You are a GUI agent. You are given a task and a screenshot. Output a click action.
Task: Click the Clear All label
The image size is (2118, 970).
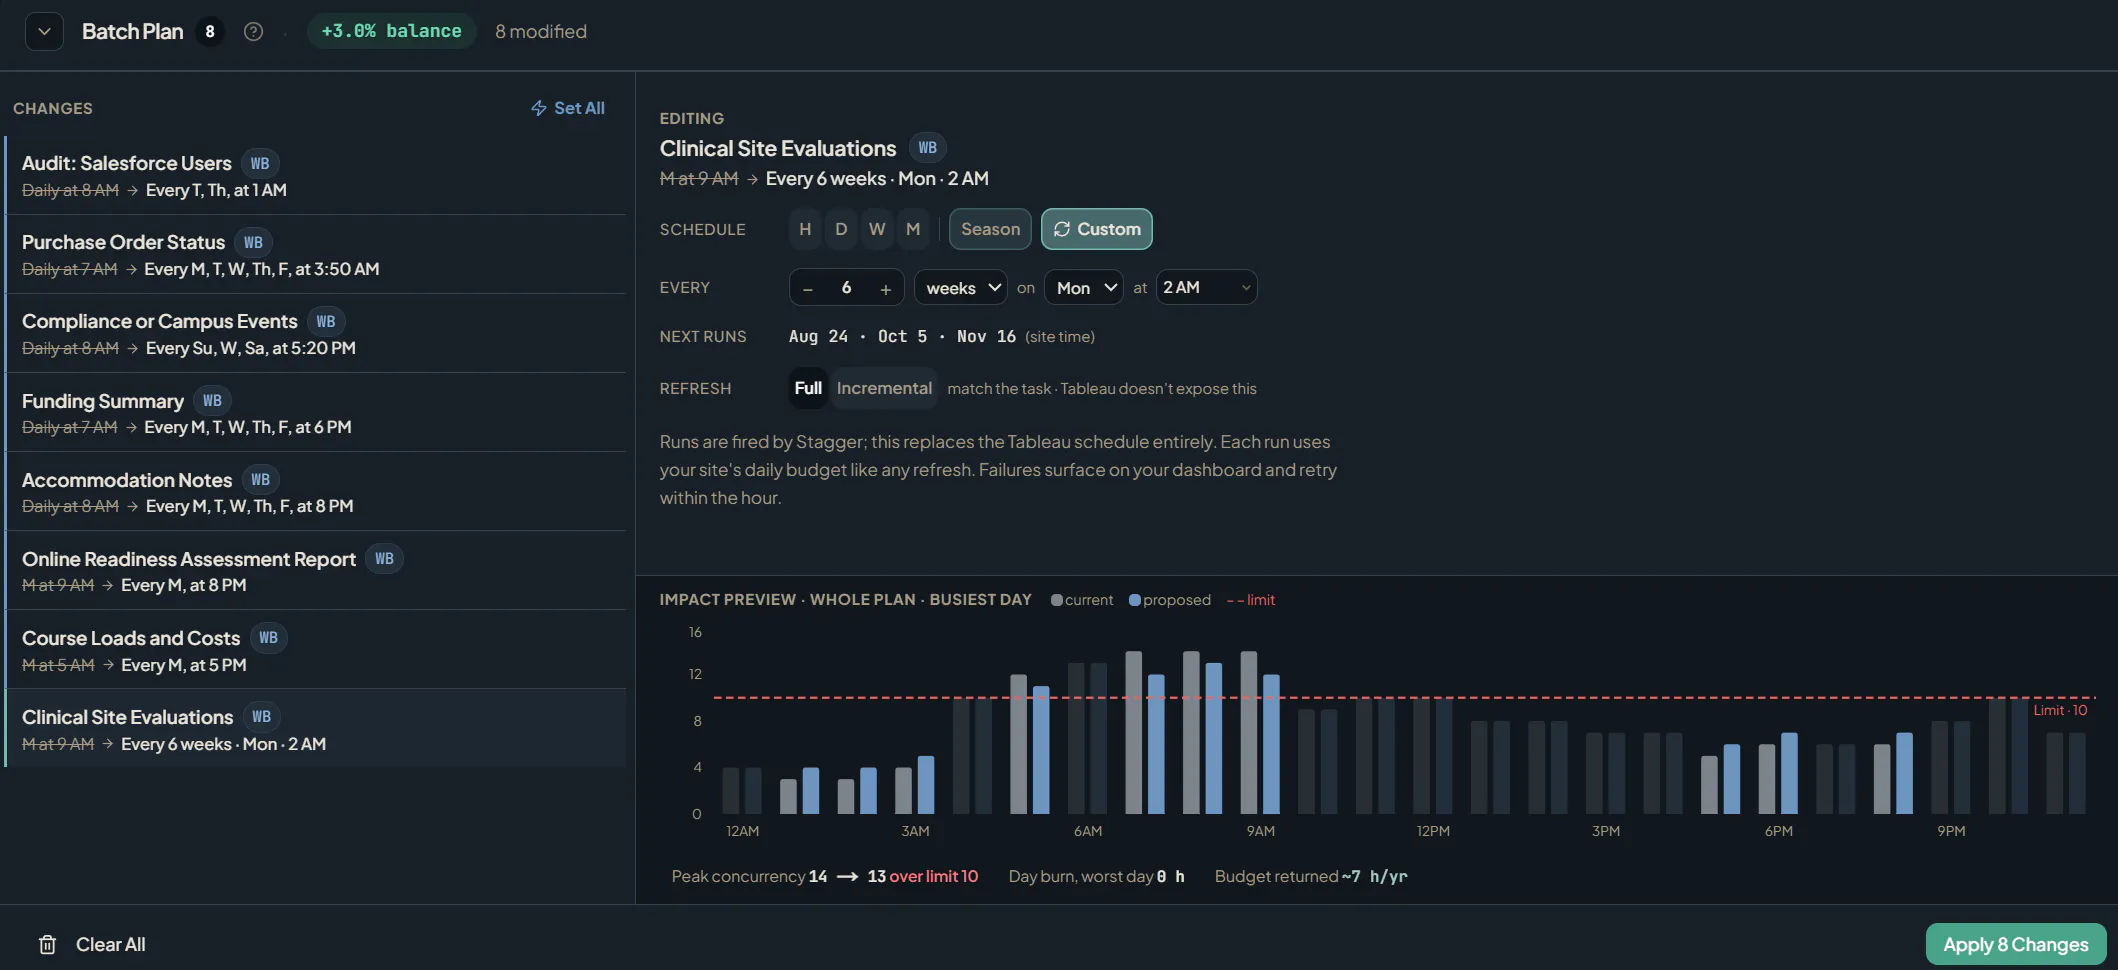tap(110, 945)
